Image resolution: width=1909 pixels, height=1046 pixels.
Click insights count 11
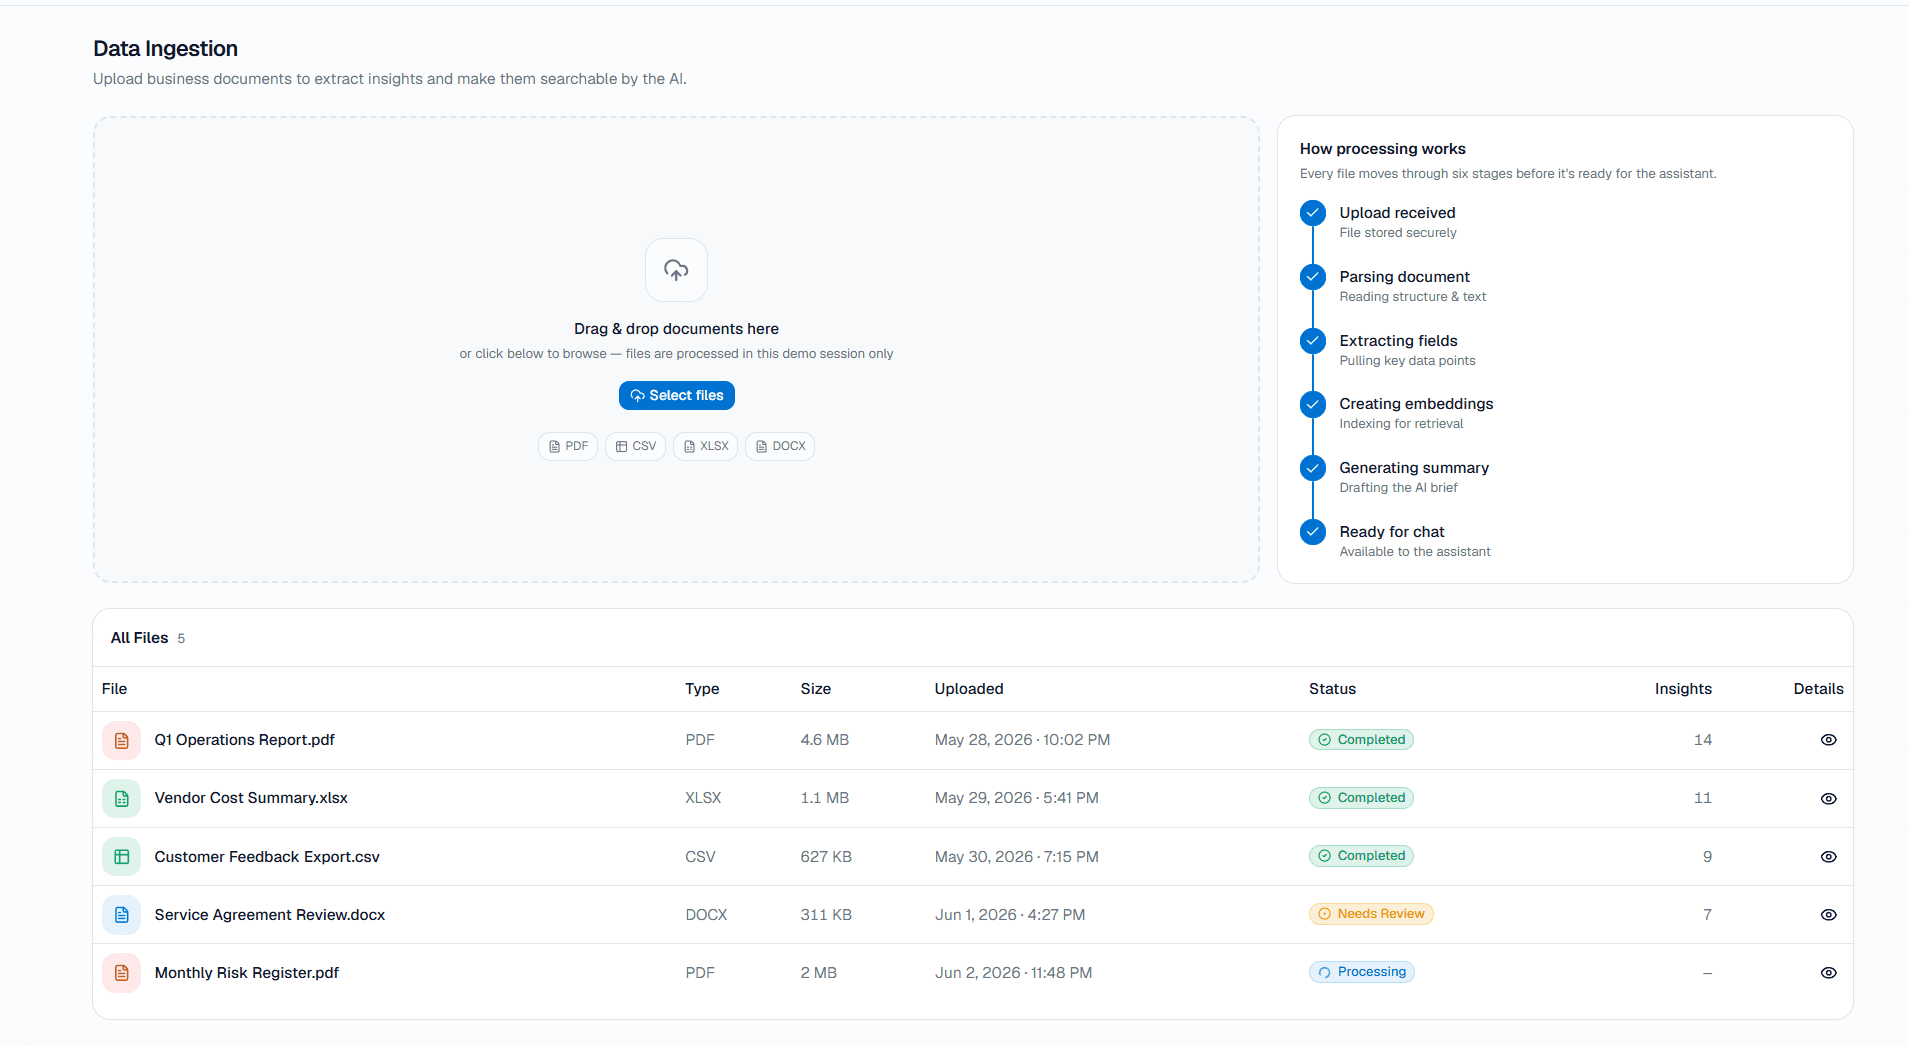point(1703,798)
